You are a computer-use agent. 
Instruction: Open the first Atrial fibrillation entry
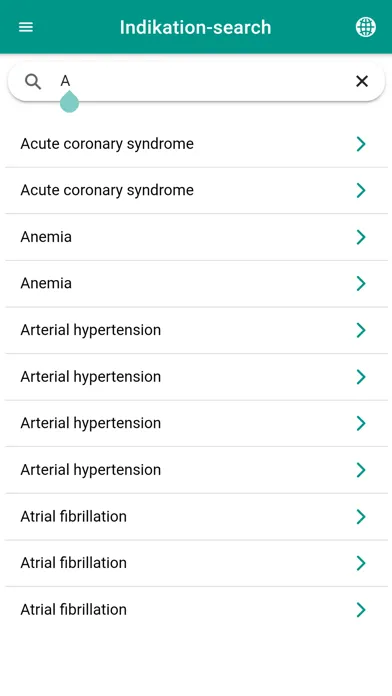coord(196,517)
